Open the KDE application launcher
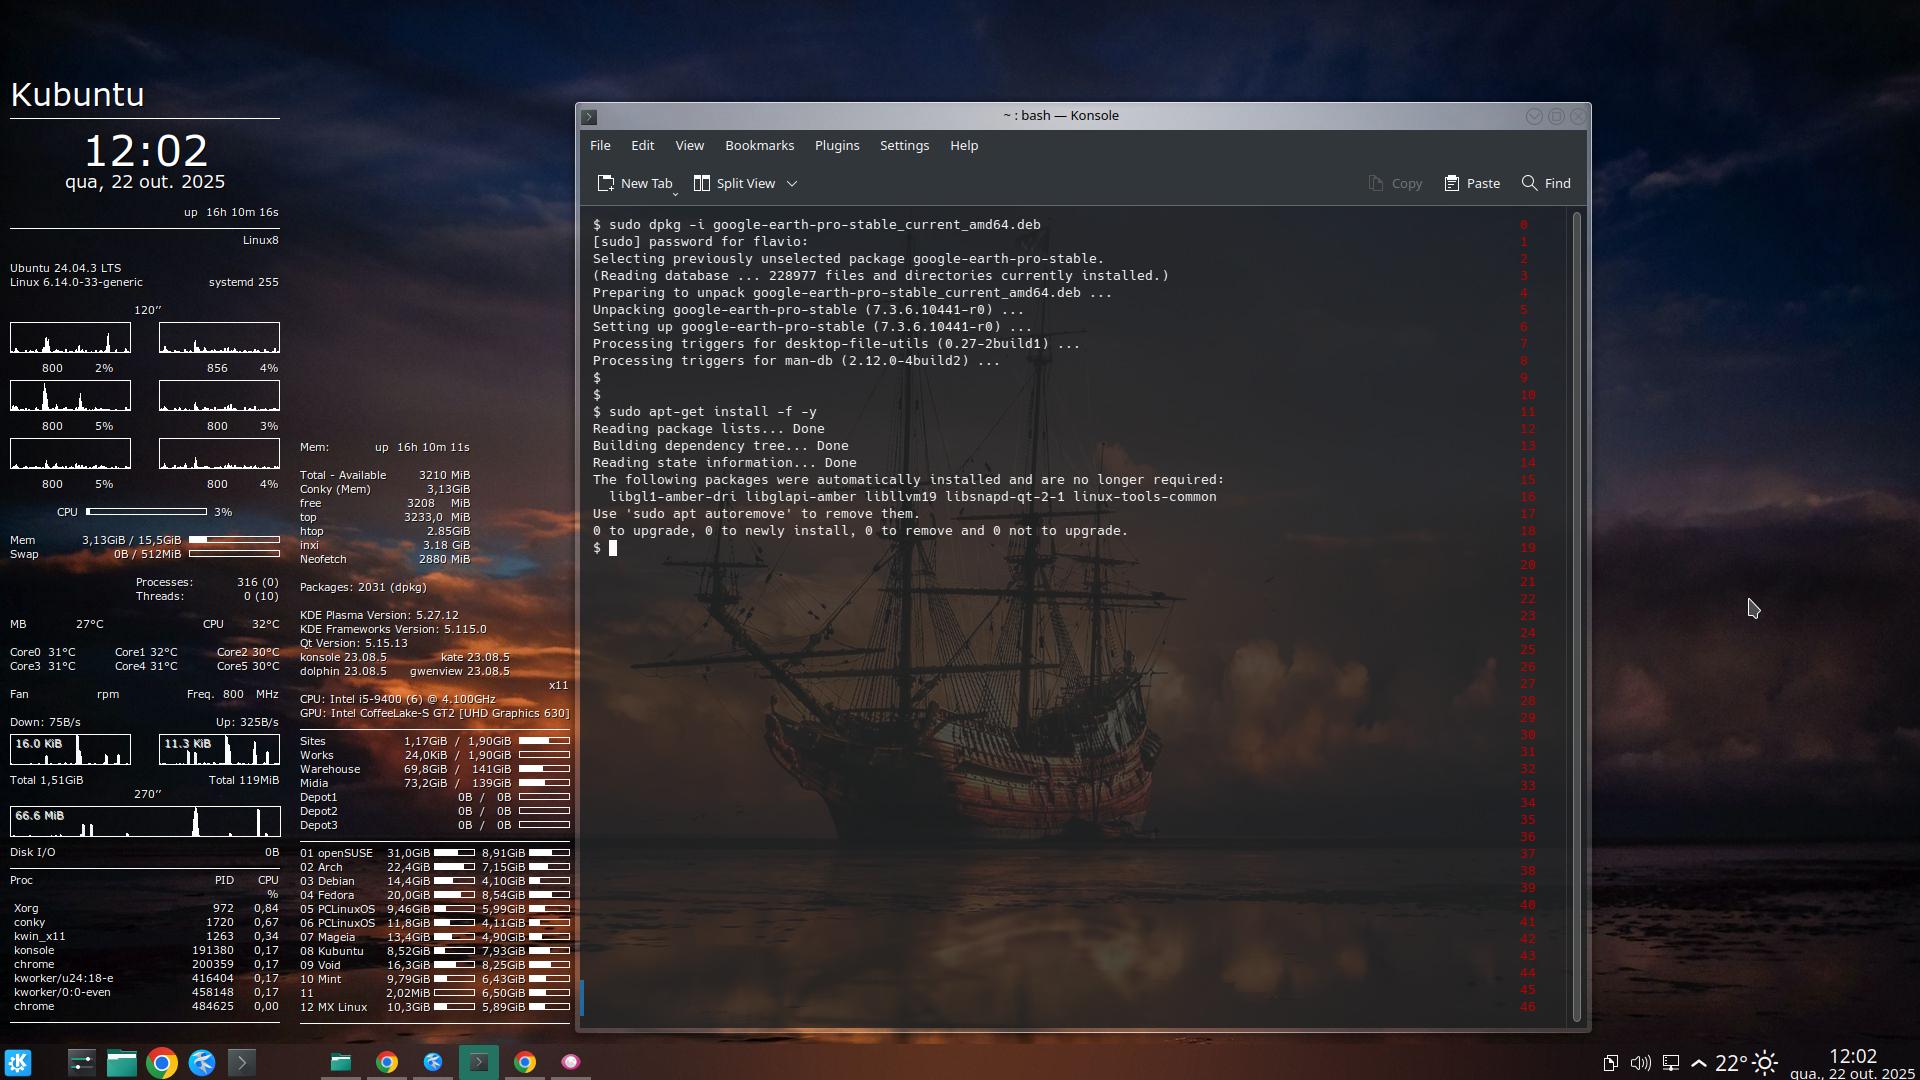This screenshot has height=1080, width=1920. (x=18, y=1062)
